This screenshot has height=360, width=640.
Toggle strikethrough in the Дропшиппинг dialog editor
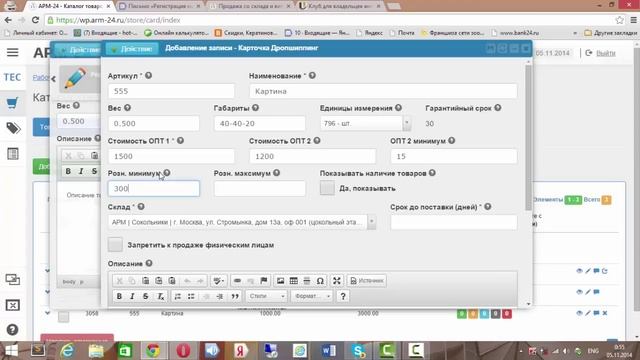click(x=146, y=296)
